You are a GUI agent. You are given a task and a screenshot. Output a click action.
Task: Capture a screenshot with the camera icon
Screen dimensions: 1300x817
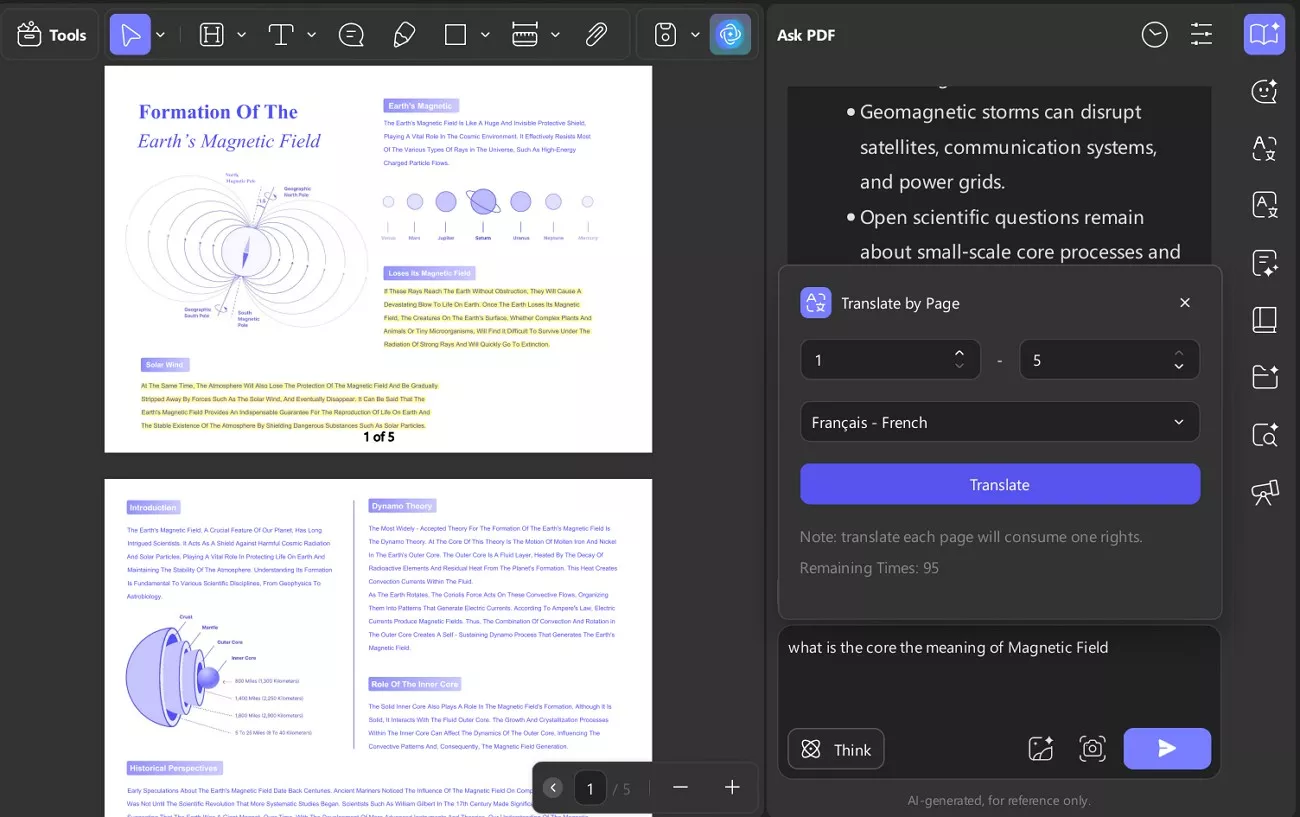click(x=1092, y=748)
